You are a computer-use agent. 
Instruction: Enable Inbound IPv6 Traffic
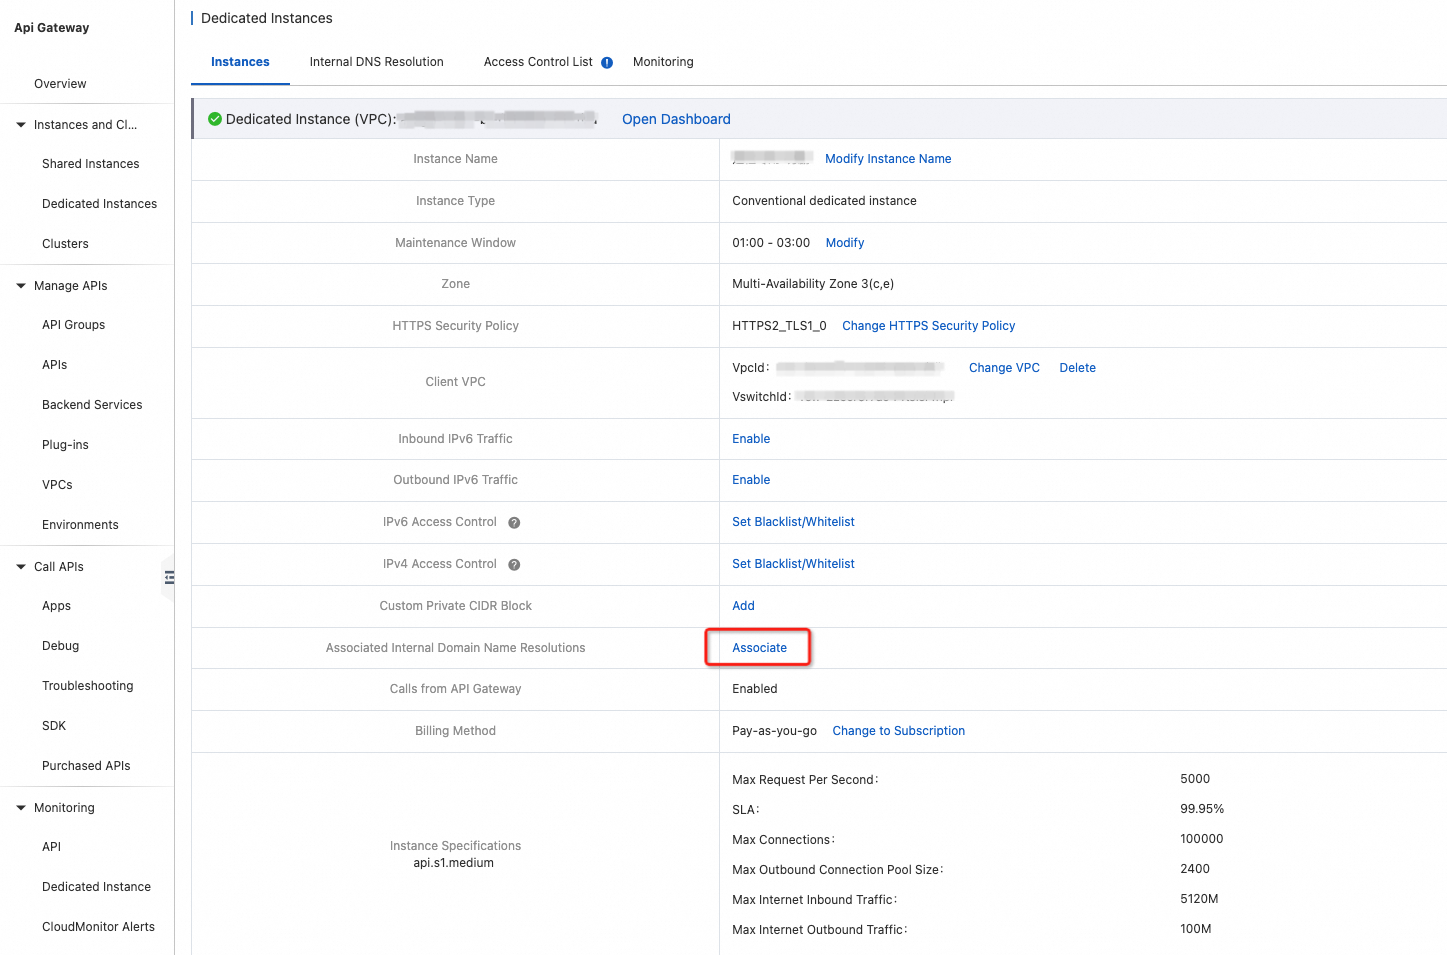tap(751, 439)
